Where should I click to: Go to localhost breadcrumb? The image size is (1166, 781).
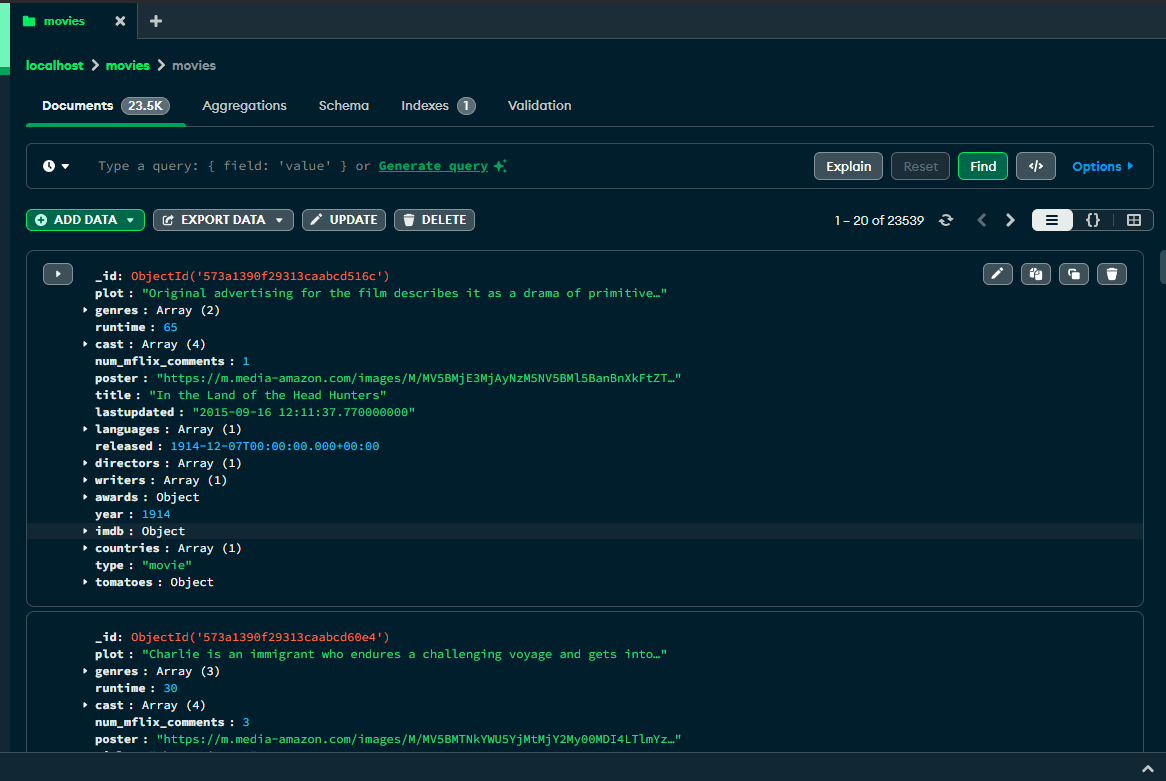tap(54, 65)
